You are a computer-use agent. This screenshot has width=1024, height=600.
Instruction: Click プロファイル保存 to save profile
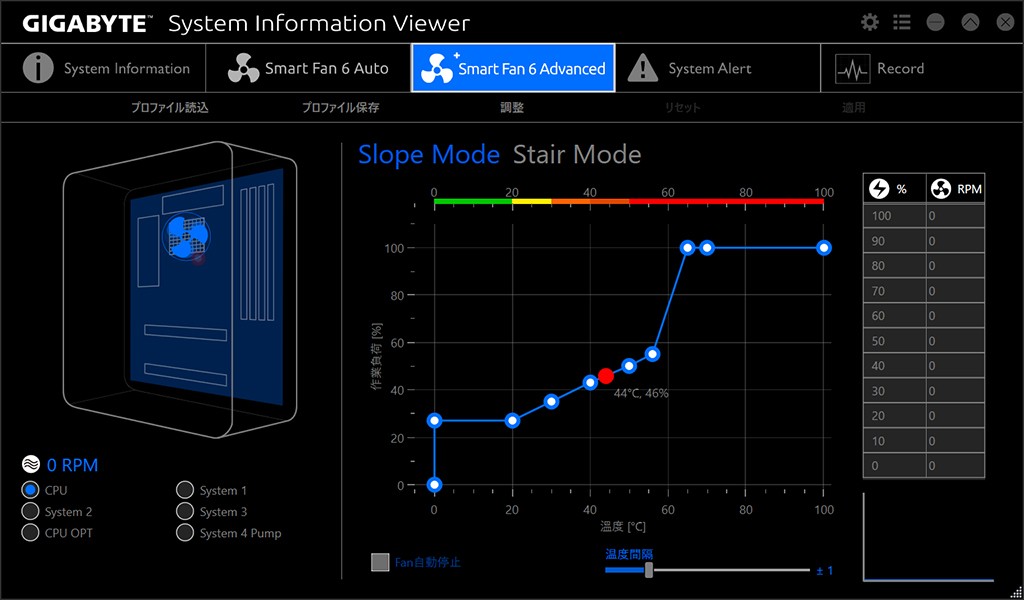tap(340, 108)
